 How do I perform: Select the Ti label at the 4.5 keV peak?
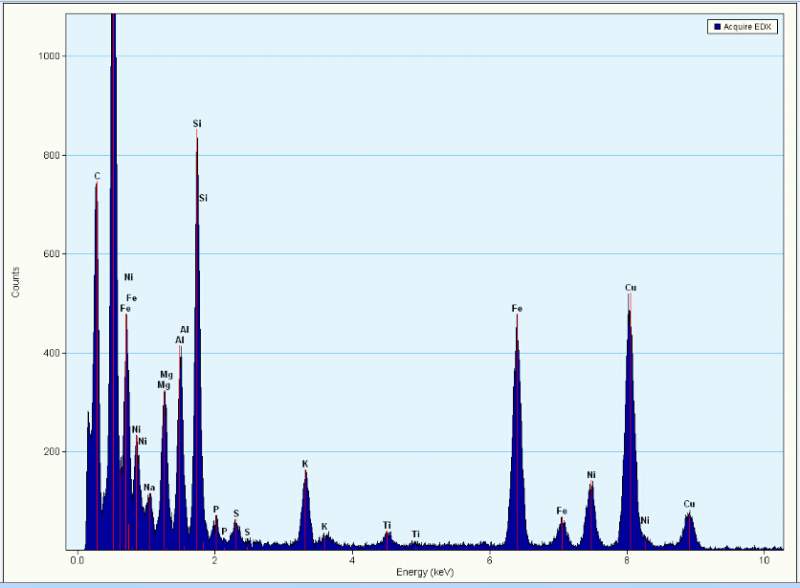387,525
